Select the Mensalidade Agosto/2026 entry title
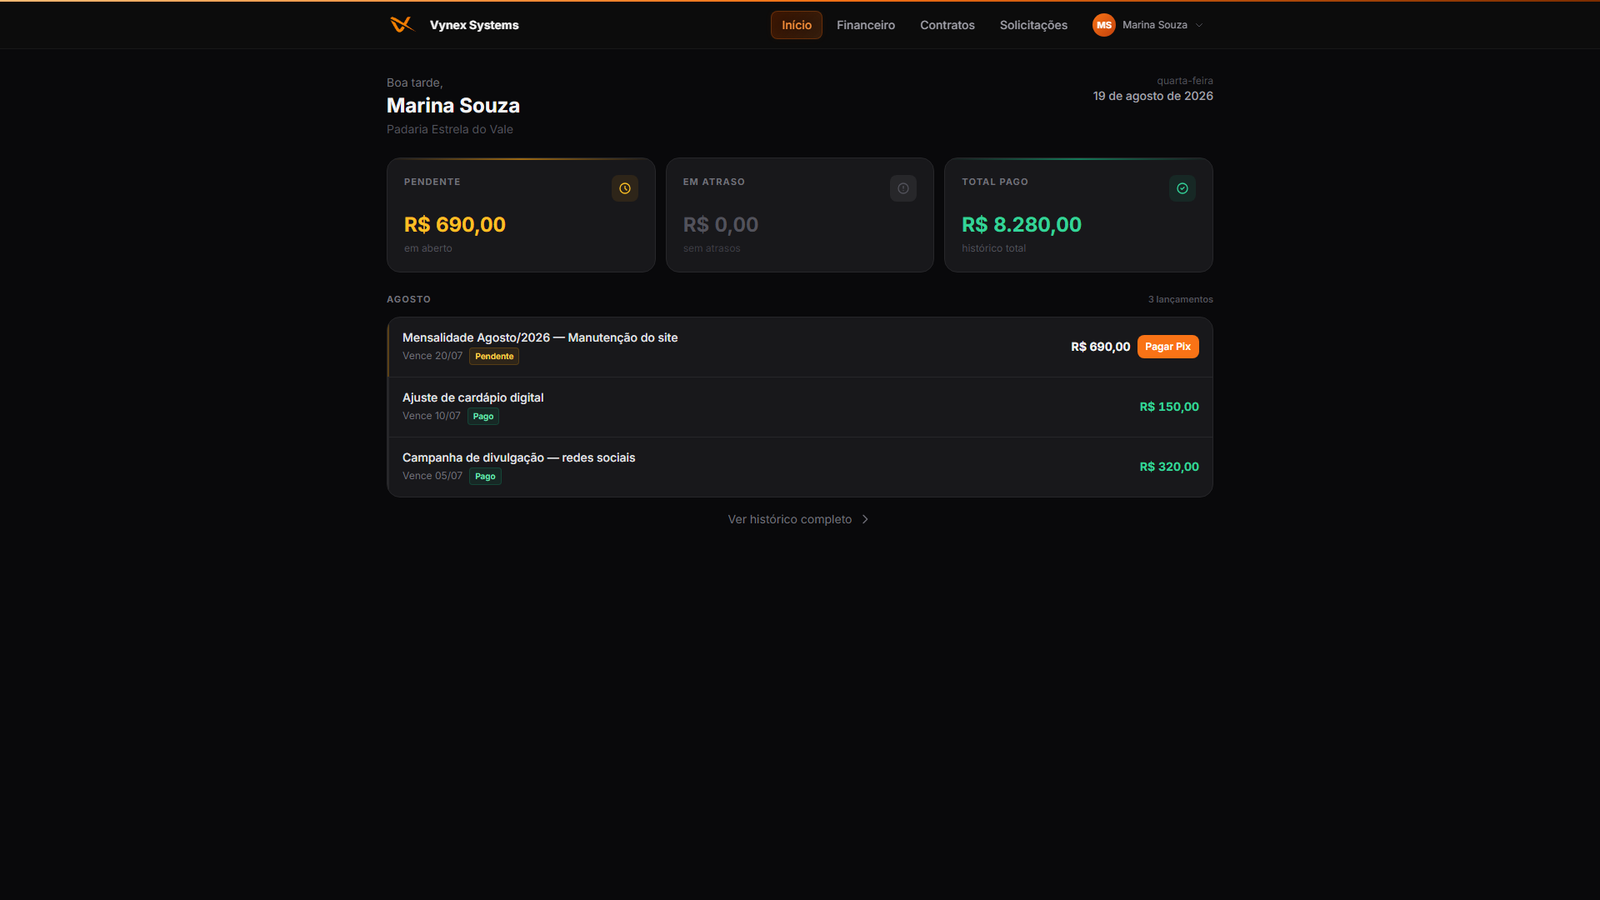1600x900 pixels. [540, 338]
